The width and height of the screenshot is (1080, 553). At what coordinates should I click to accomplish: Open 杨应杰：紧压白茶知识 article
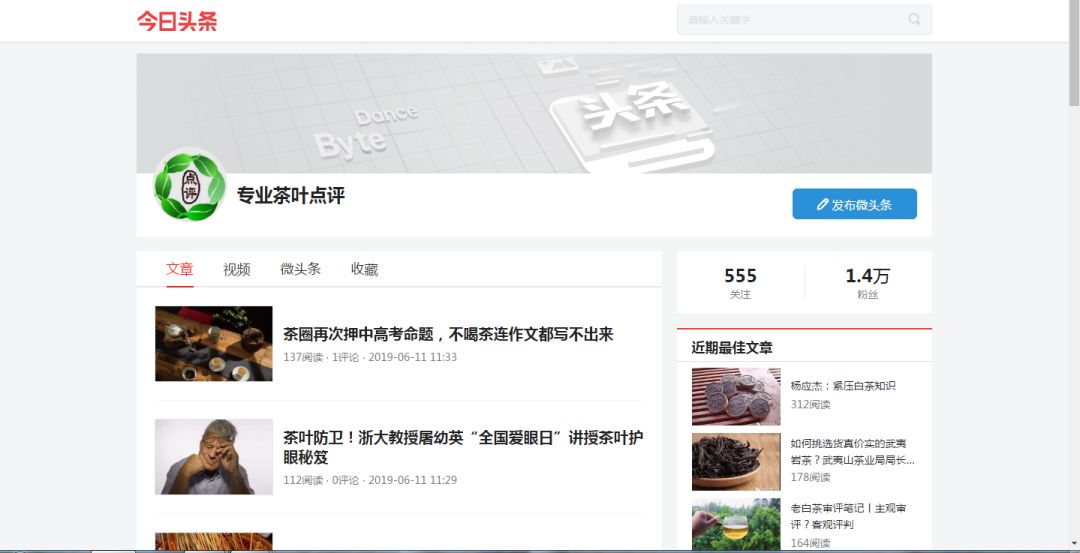(x=843, y=386)
